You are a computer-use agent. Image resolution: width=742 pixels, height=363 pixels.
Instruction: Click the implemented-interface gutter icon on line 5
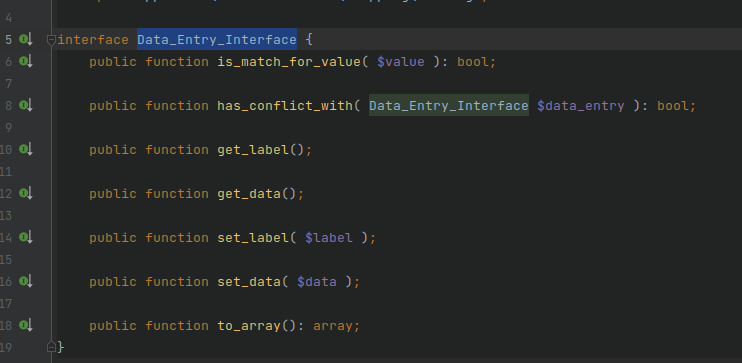pos(26,39)
